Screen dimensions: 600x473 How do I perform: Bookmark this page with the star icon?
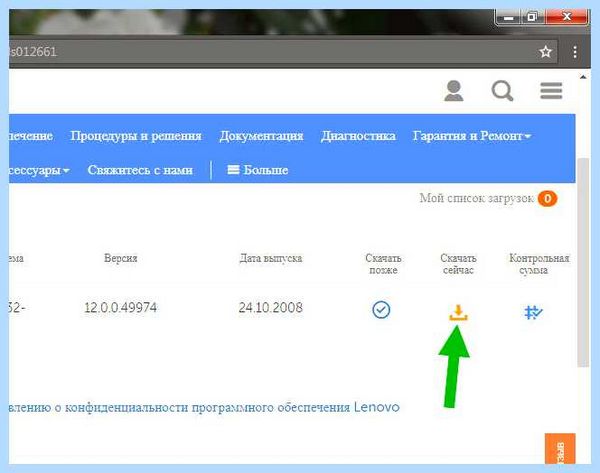coord(545,51)
